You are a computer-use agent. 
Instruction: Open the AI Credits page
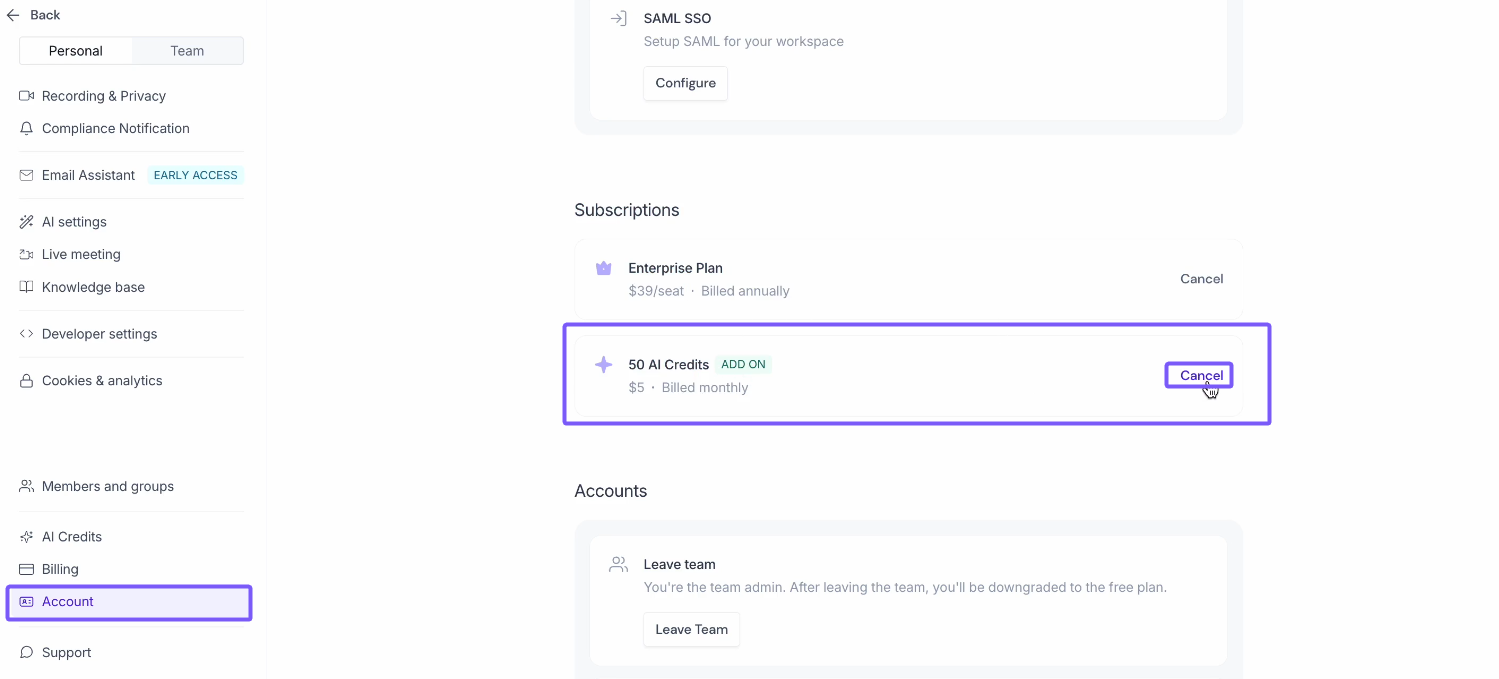click(x=72, y=537)
